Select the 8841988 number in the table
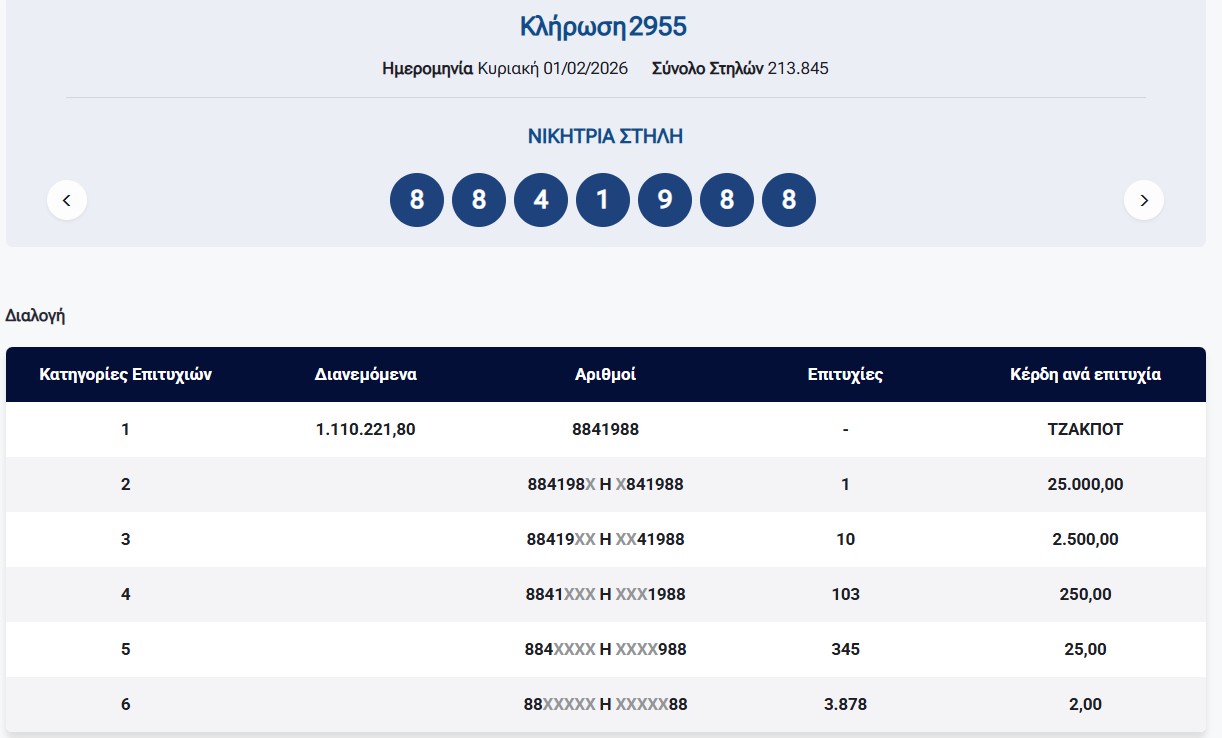This screenshot has width=1222, height=738. point(605,430)
